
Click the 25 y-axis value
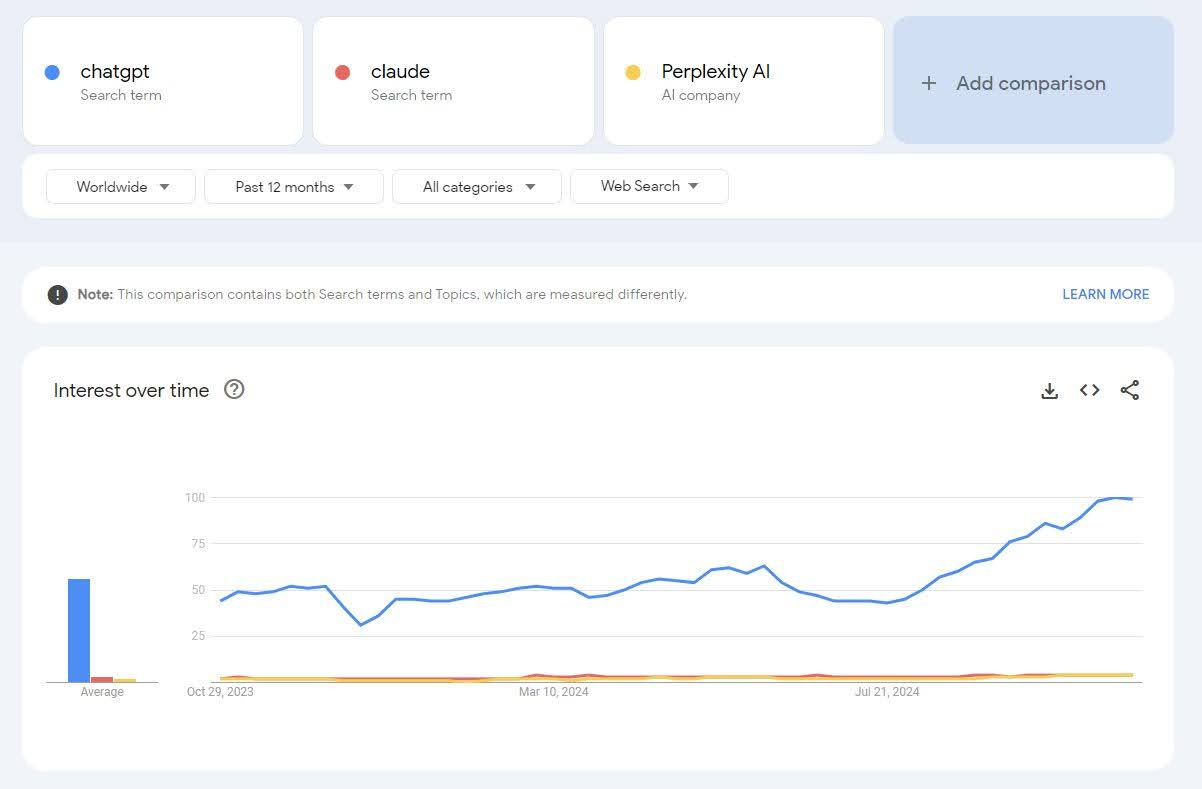click(198, 636)
